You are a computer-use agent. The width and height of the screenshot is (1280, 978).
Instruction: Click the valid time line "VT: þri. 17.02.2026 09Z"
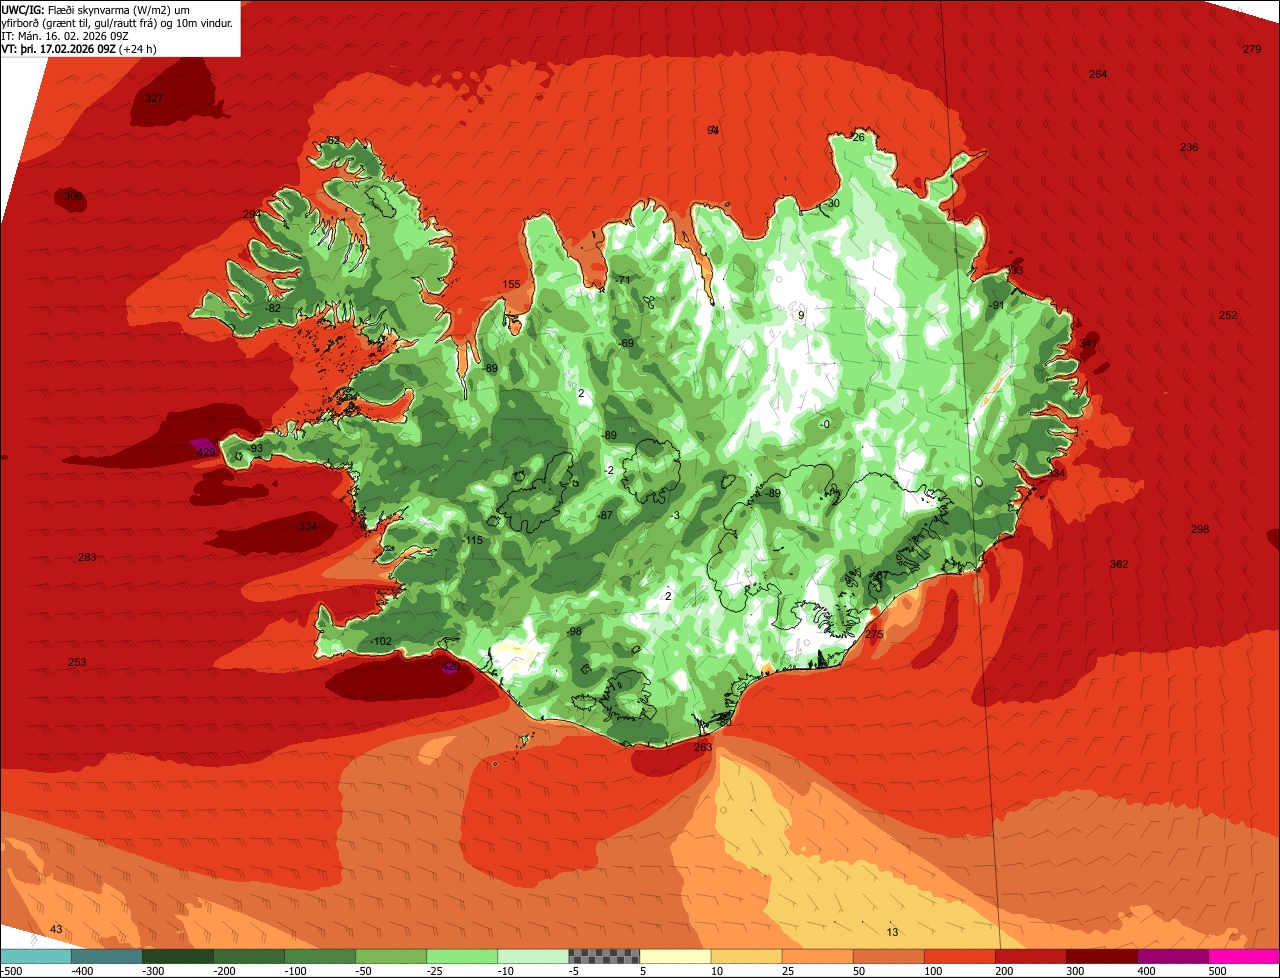[x=59, y=48]
